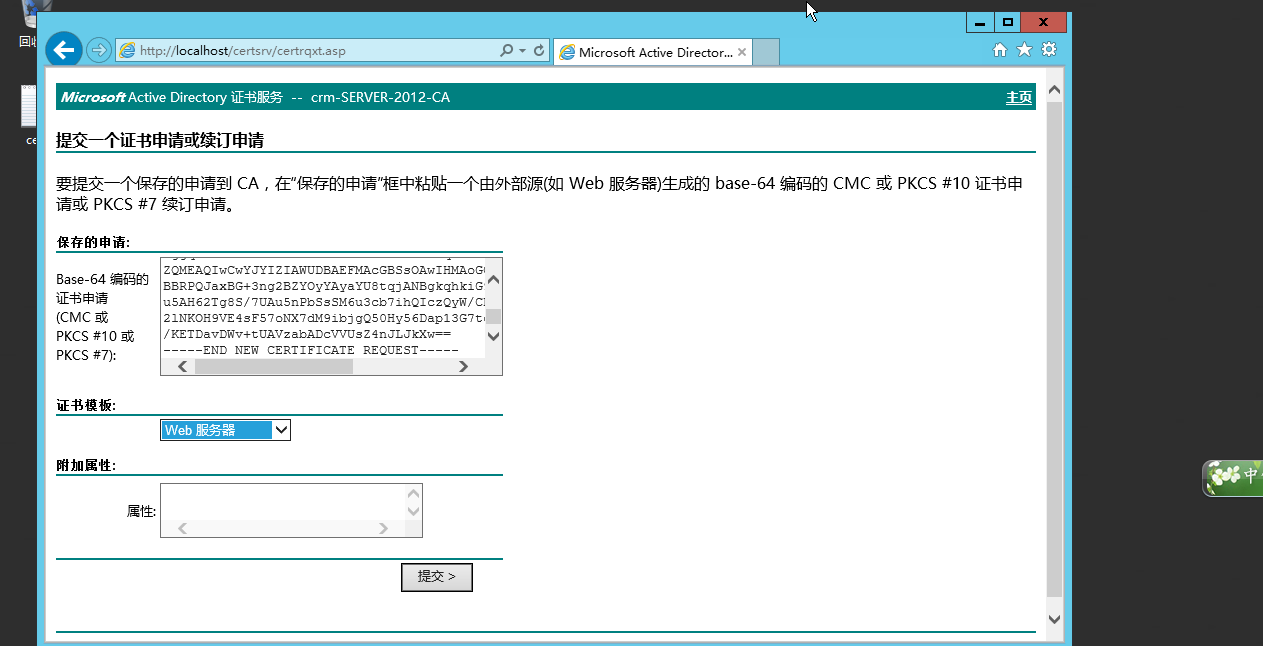The height and width of the screenshot is (646, 1263).
Task: Click the text file icon on the desktop
Action: pyautogui.click(x=28, y=108)
